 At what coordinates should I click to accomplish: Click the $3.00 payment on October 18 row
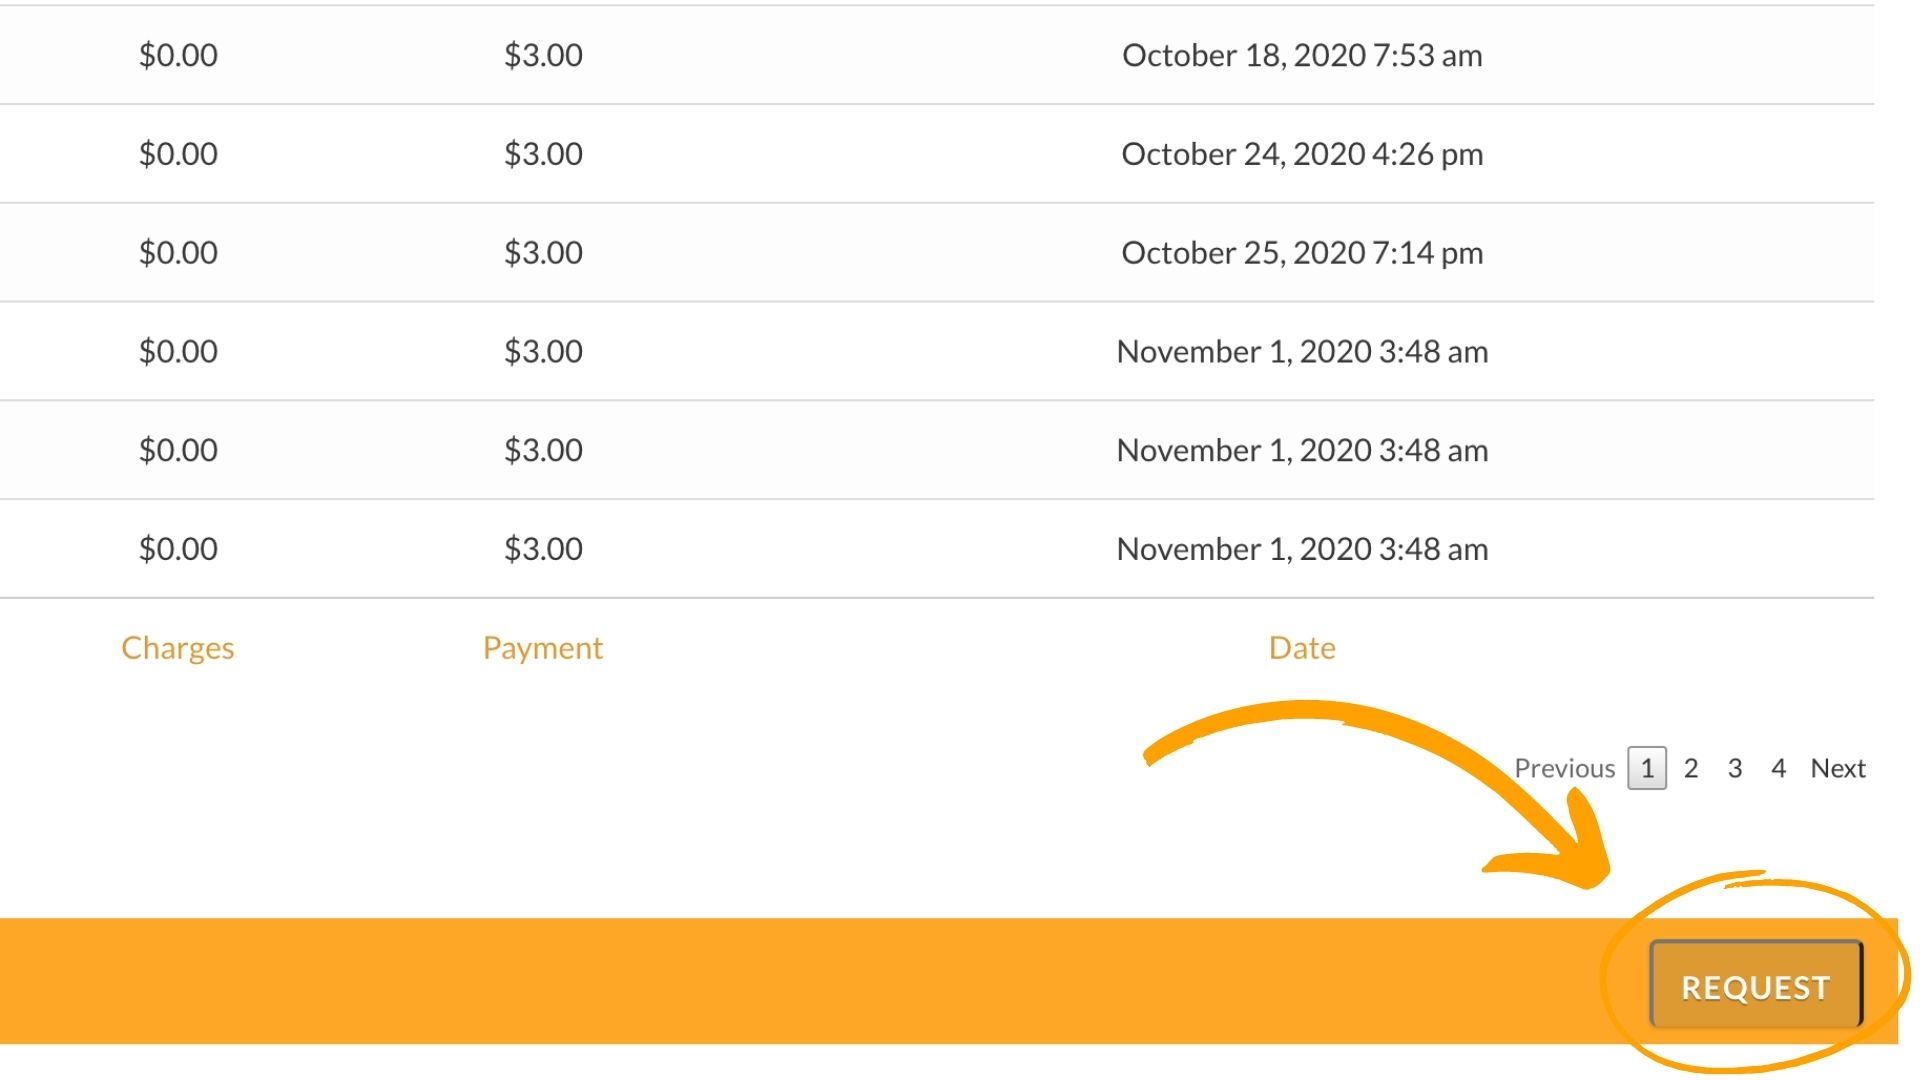pos(543,55)
